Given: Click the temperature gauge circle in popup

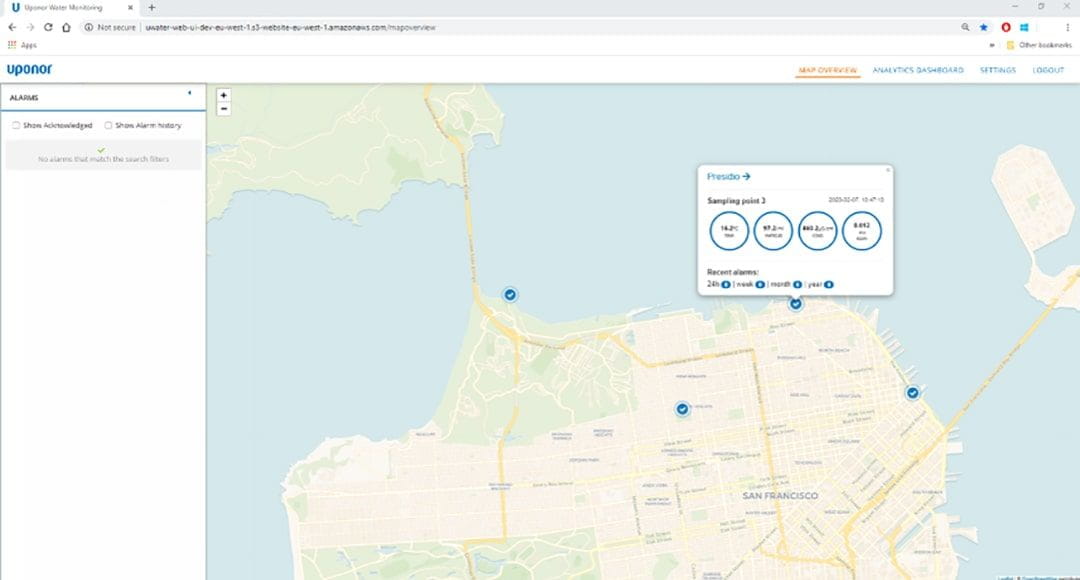Looking at the screenshot, I should pos(729,230).
